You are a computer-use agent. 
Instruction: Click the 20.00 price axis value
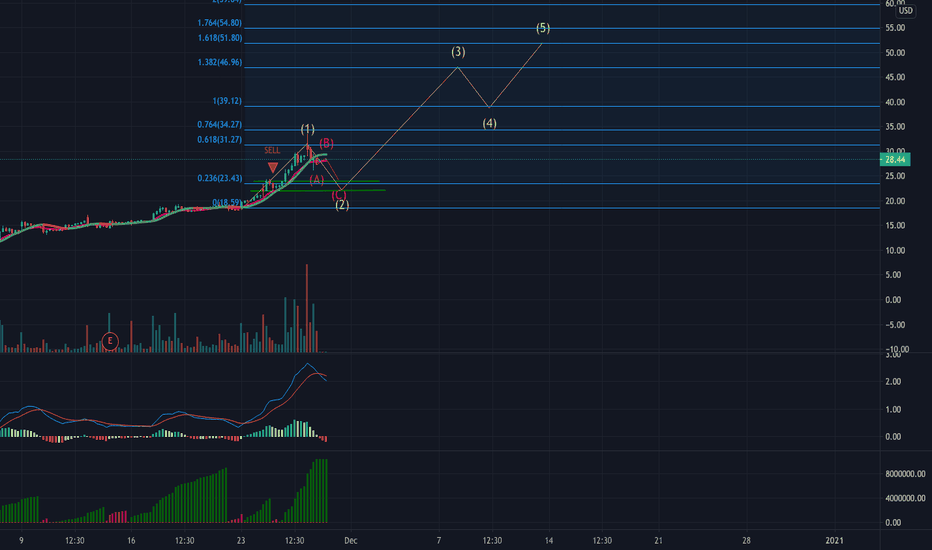click(x=895, y=201)
